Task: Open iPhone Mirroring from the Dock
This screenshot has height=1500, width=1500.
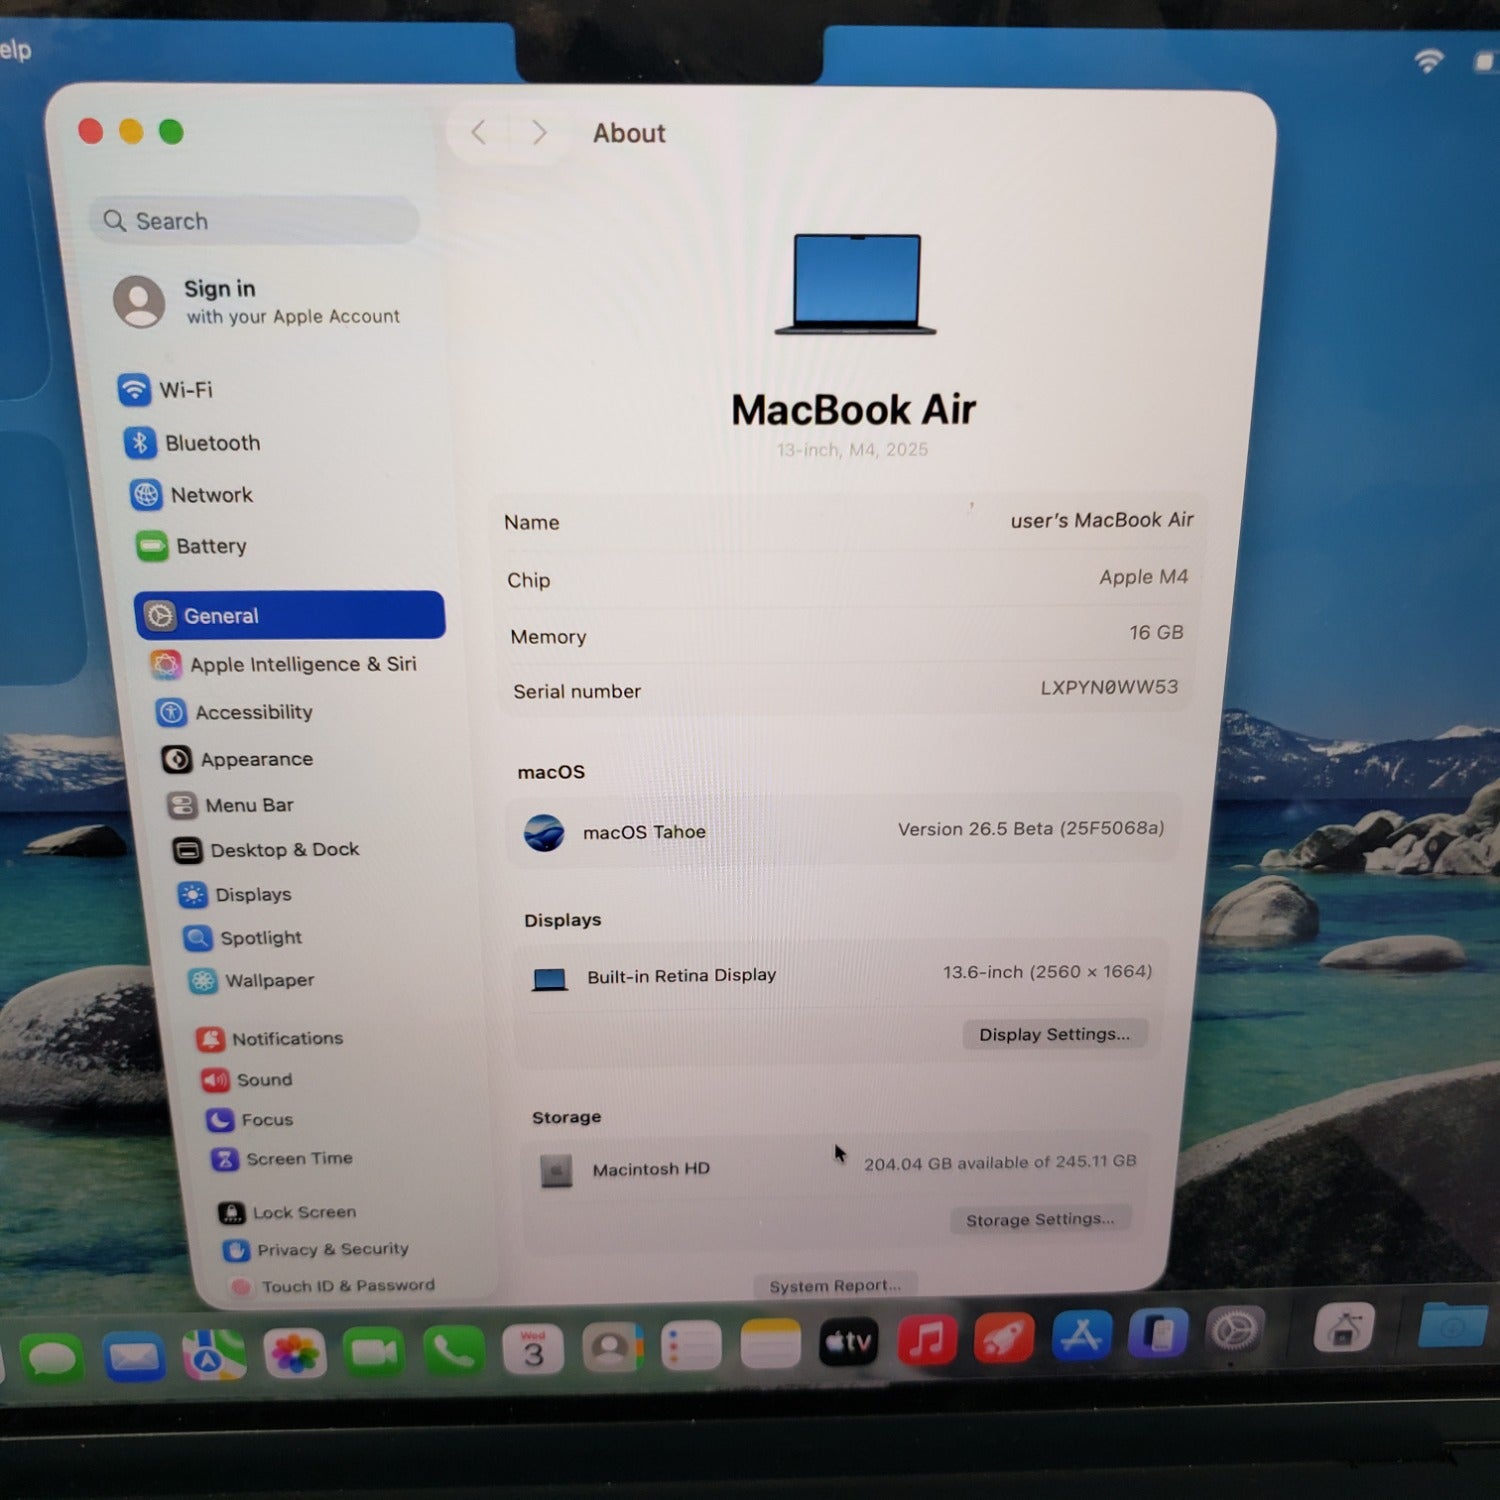Action: click(x=1158, y=1334)
